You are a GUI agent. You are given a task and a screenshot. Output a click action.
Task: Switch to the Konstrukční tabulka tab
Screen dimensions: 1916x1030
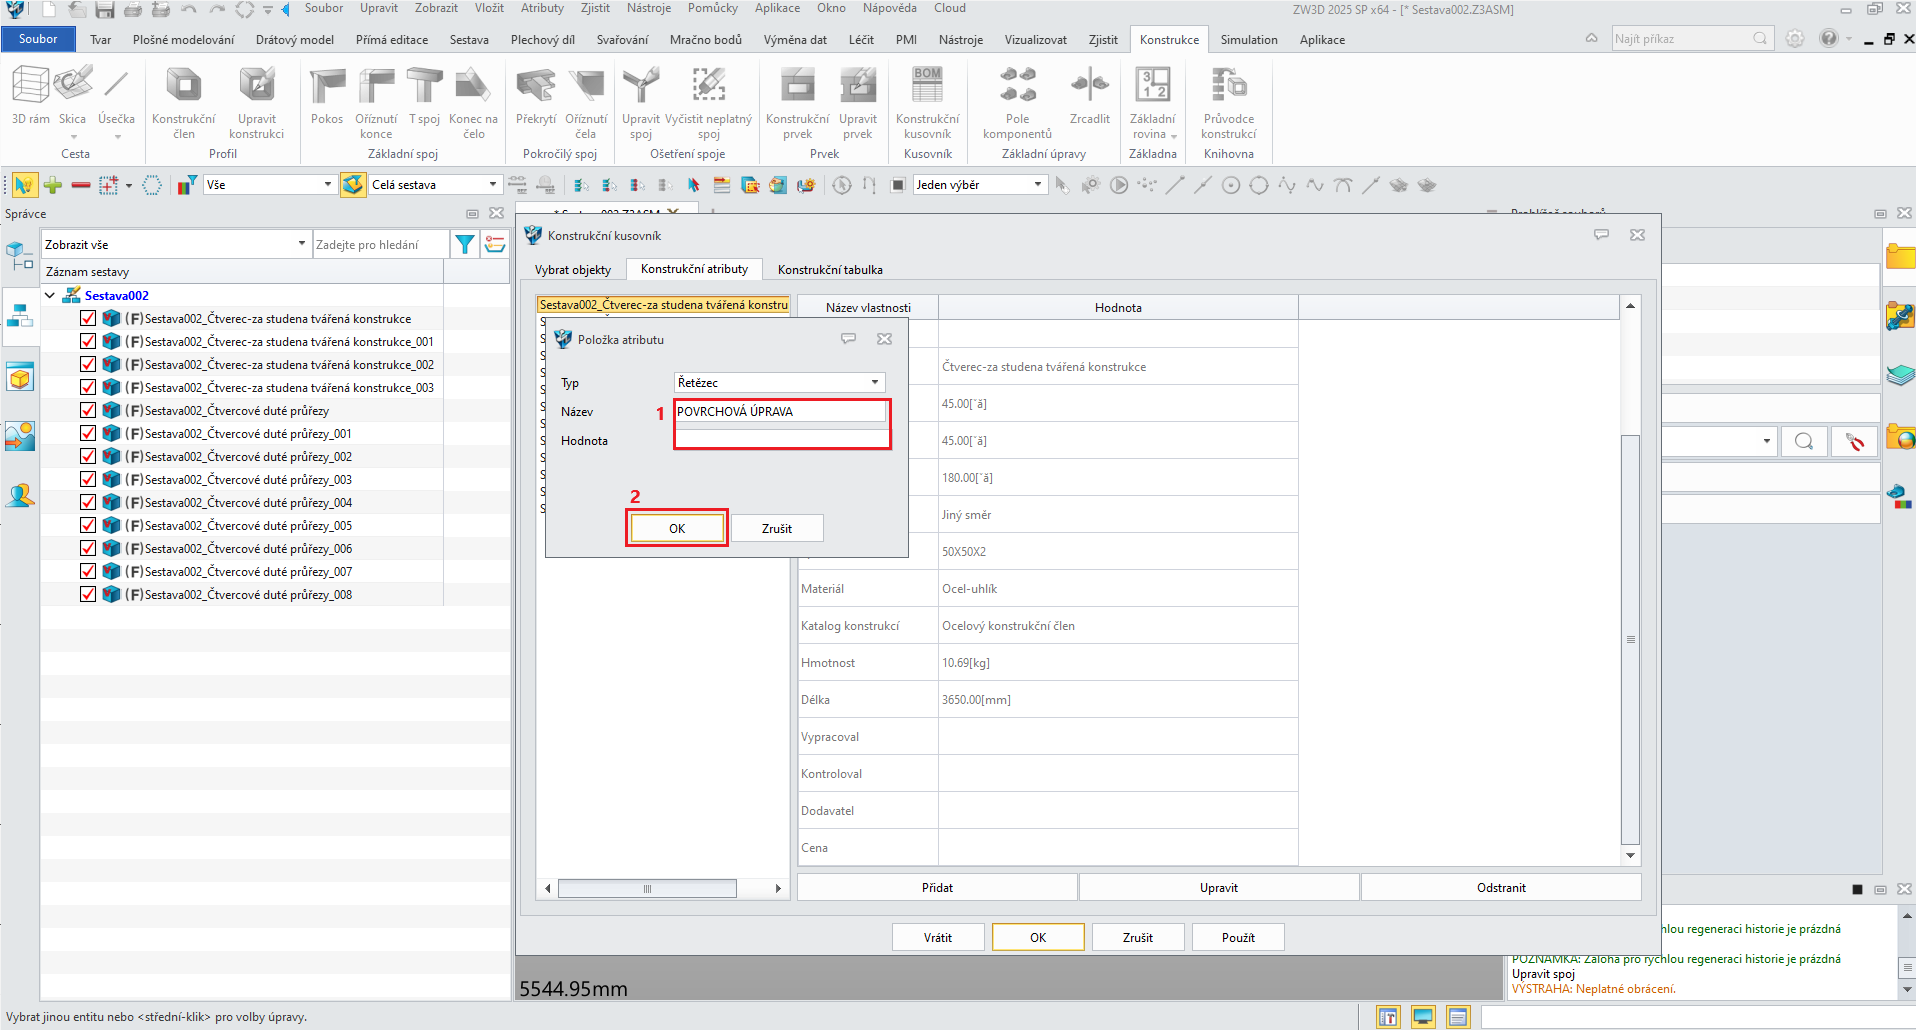tap(830, 269)
